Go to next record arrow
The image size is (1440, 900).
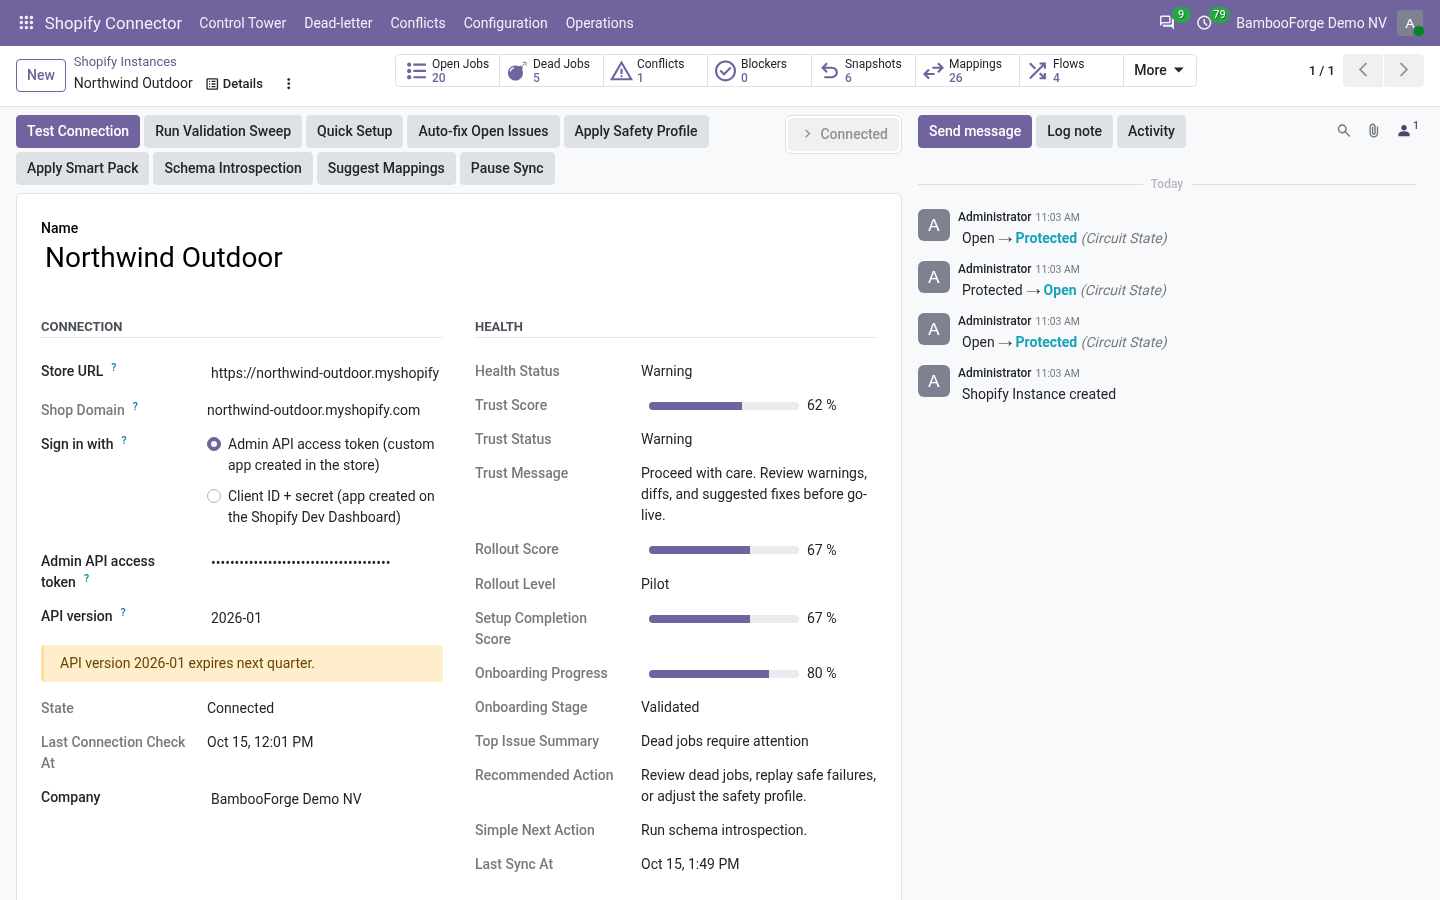tap(1403, 70)
